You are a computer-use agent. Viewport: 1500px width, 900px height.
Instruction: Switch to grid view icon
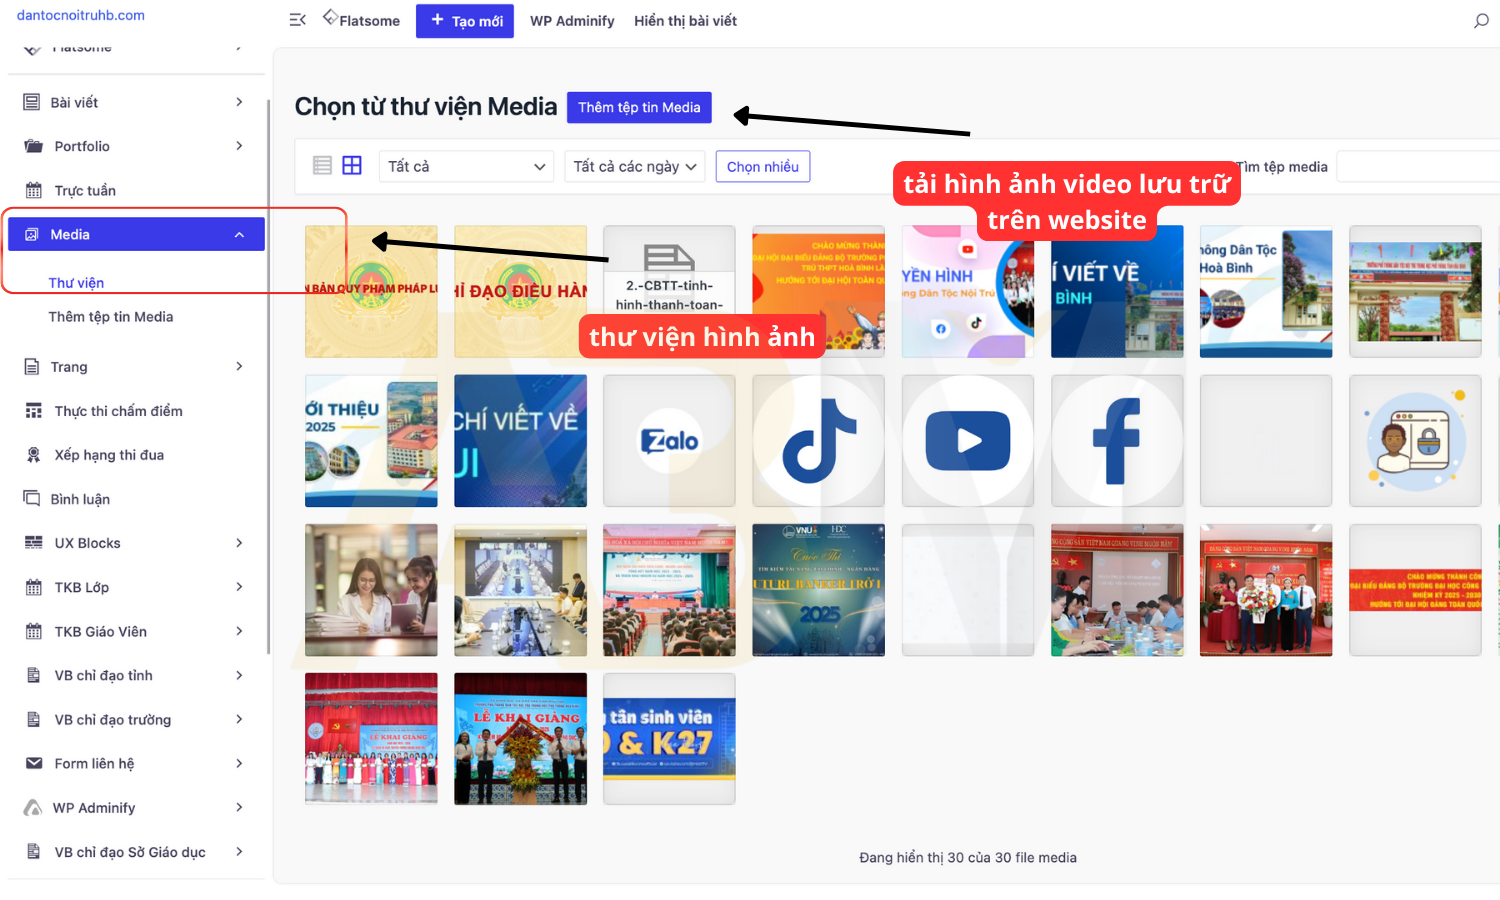[x=352, y=166]
